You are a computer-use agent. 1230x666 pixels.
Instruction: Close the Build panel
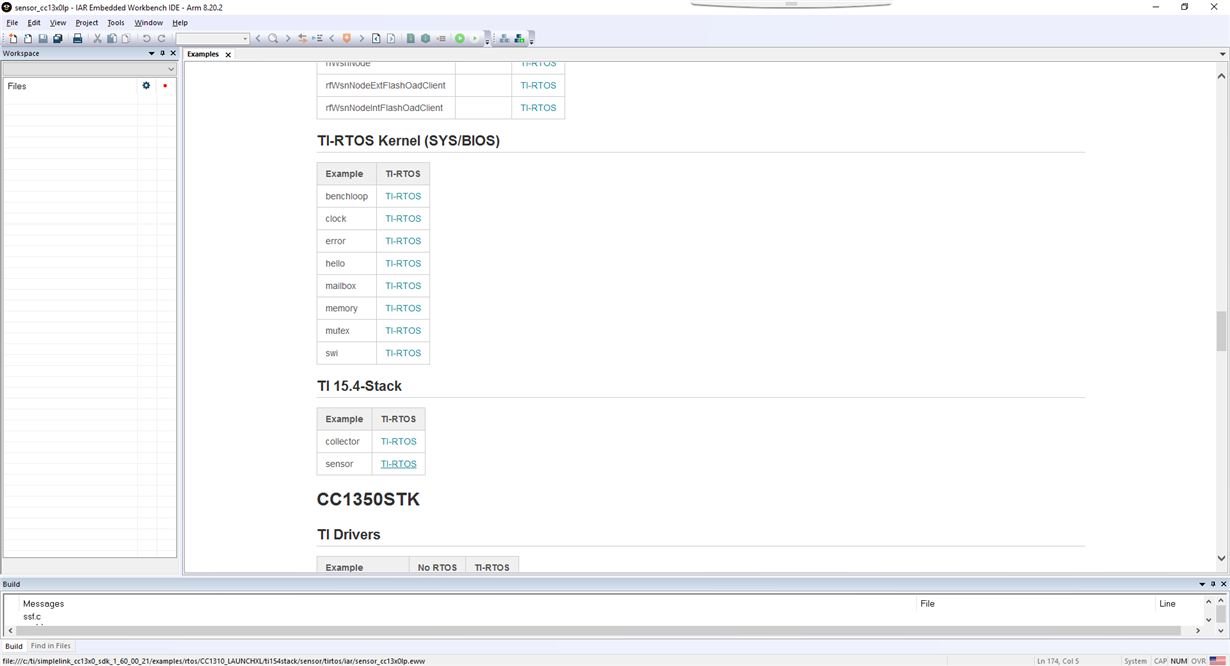(1223, 584)
